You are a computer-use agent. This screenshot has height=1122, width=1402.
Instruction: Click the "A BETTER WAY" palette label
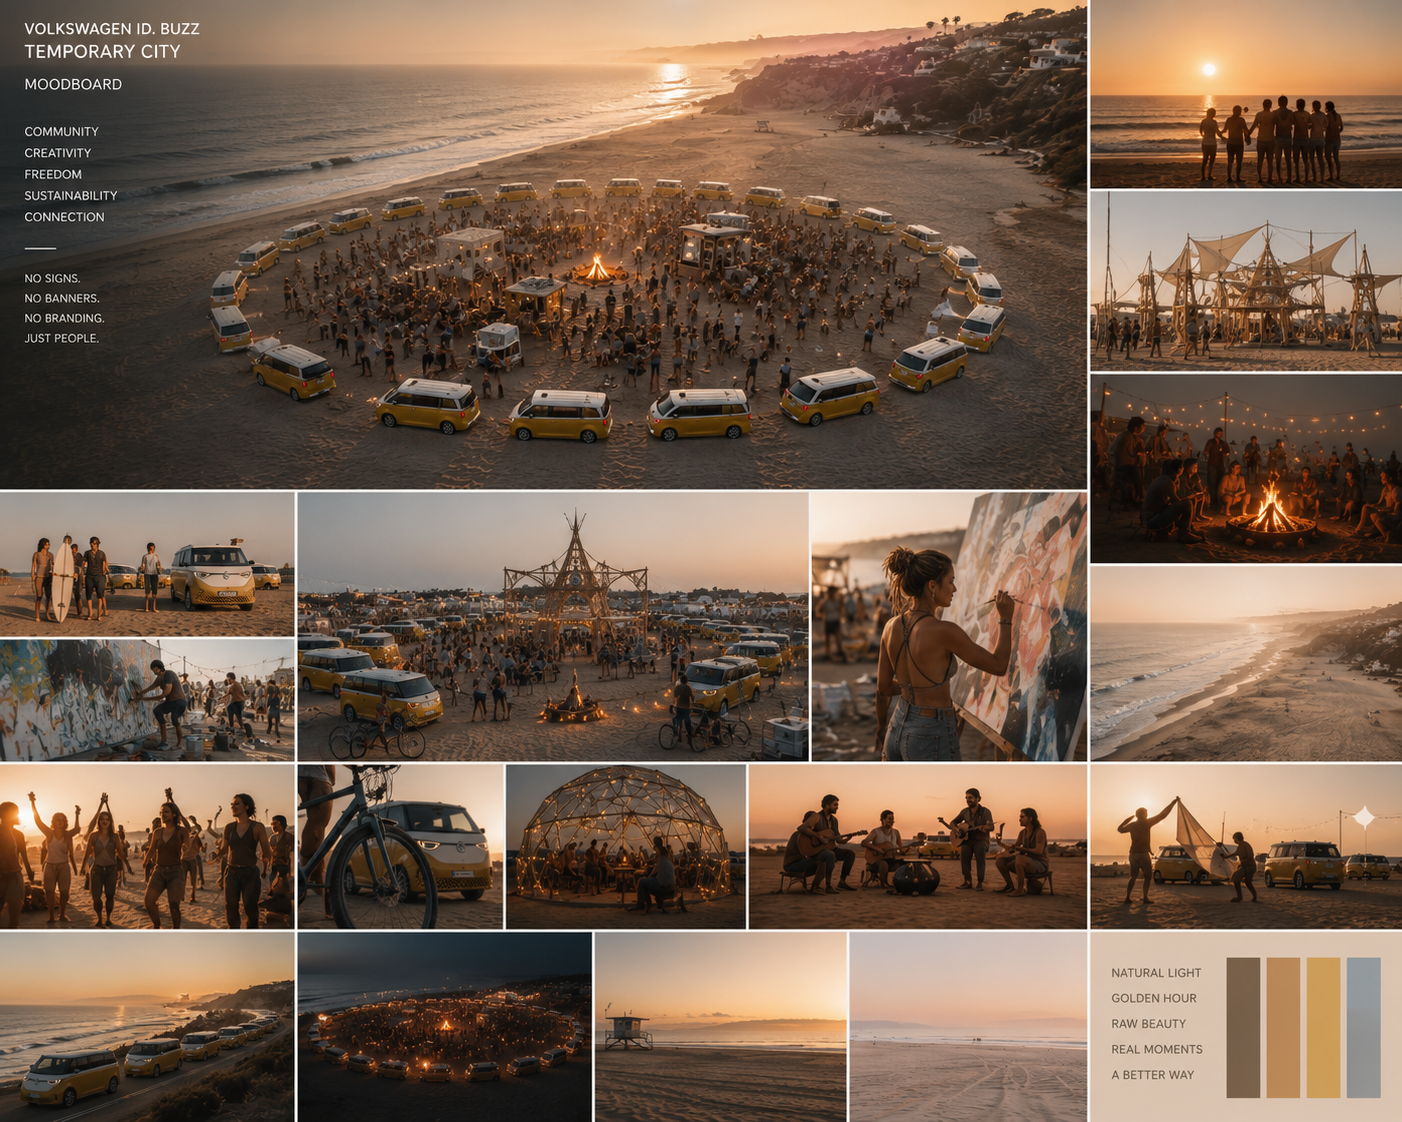tap(1153, 1076)
